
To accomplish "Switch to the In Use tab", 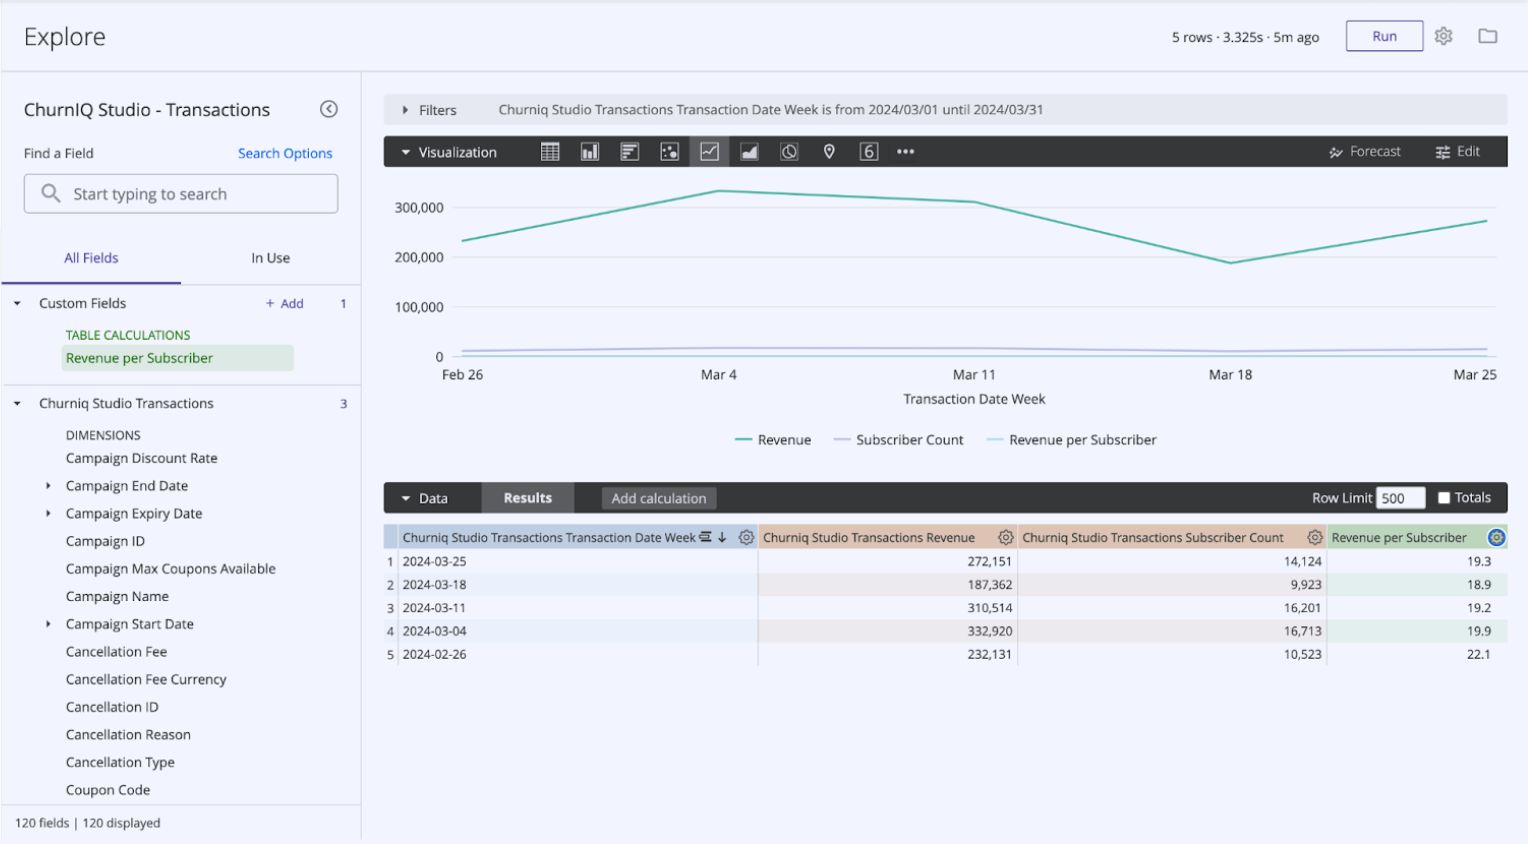I will [270, 258].
